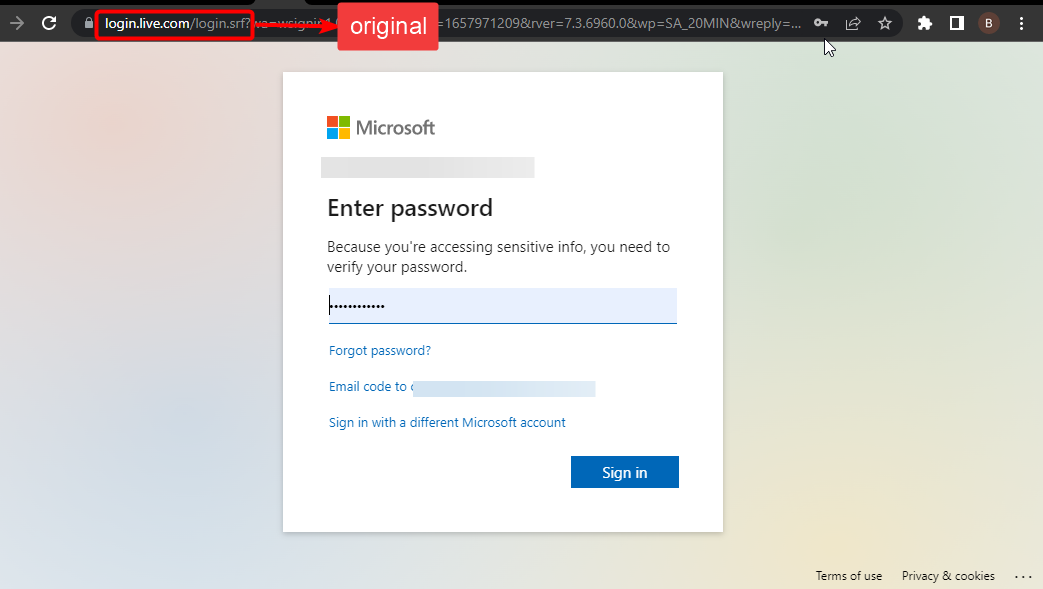
Task: Choose the Email code to option
Action: click(368, 387)
